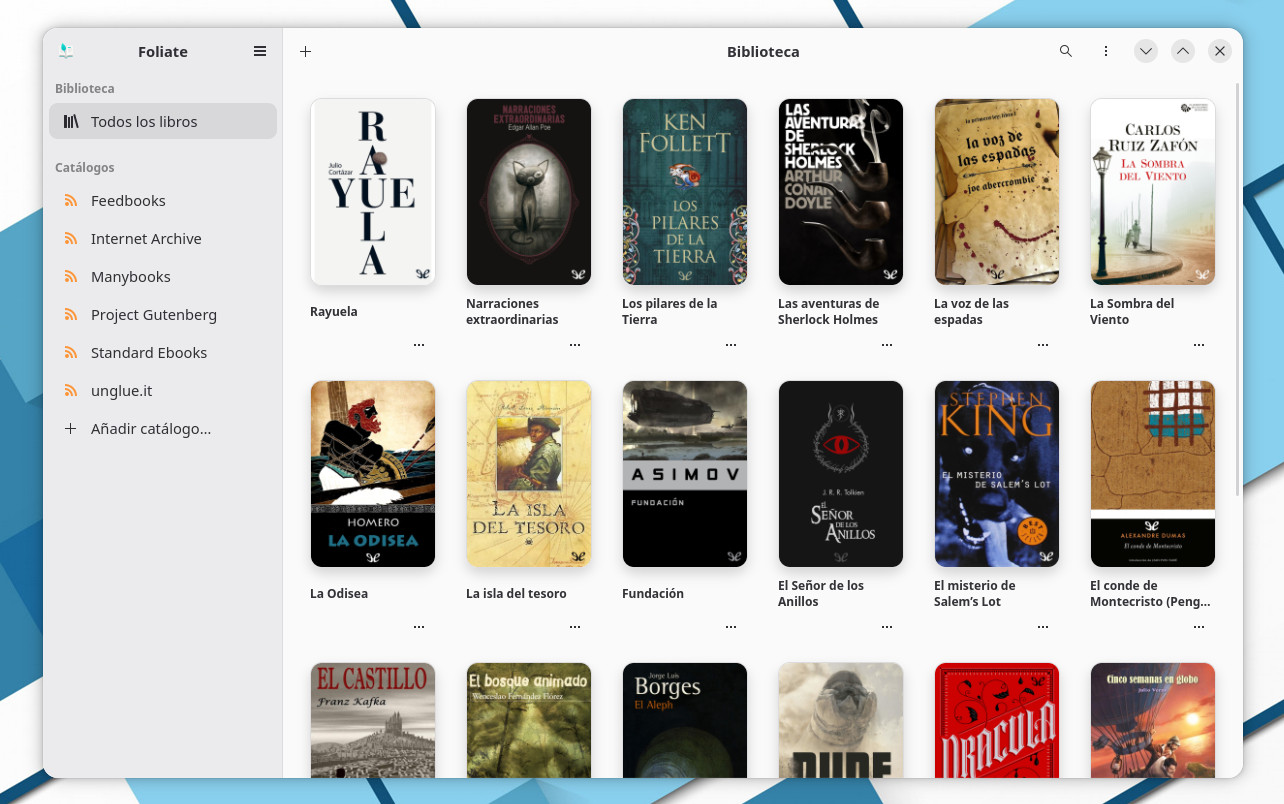Click the Catálogos section label
1284x804 pixels.
pos(85,167)
